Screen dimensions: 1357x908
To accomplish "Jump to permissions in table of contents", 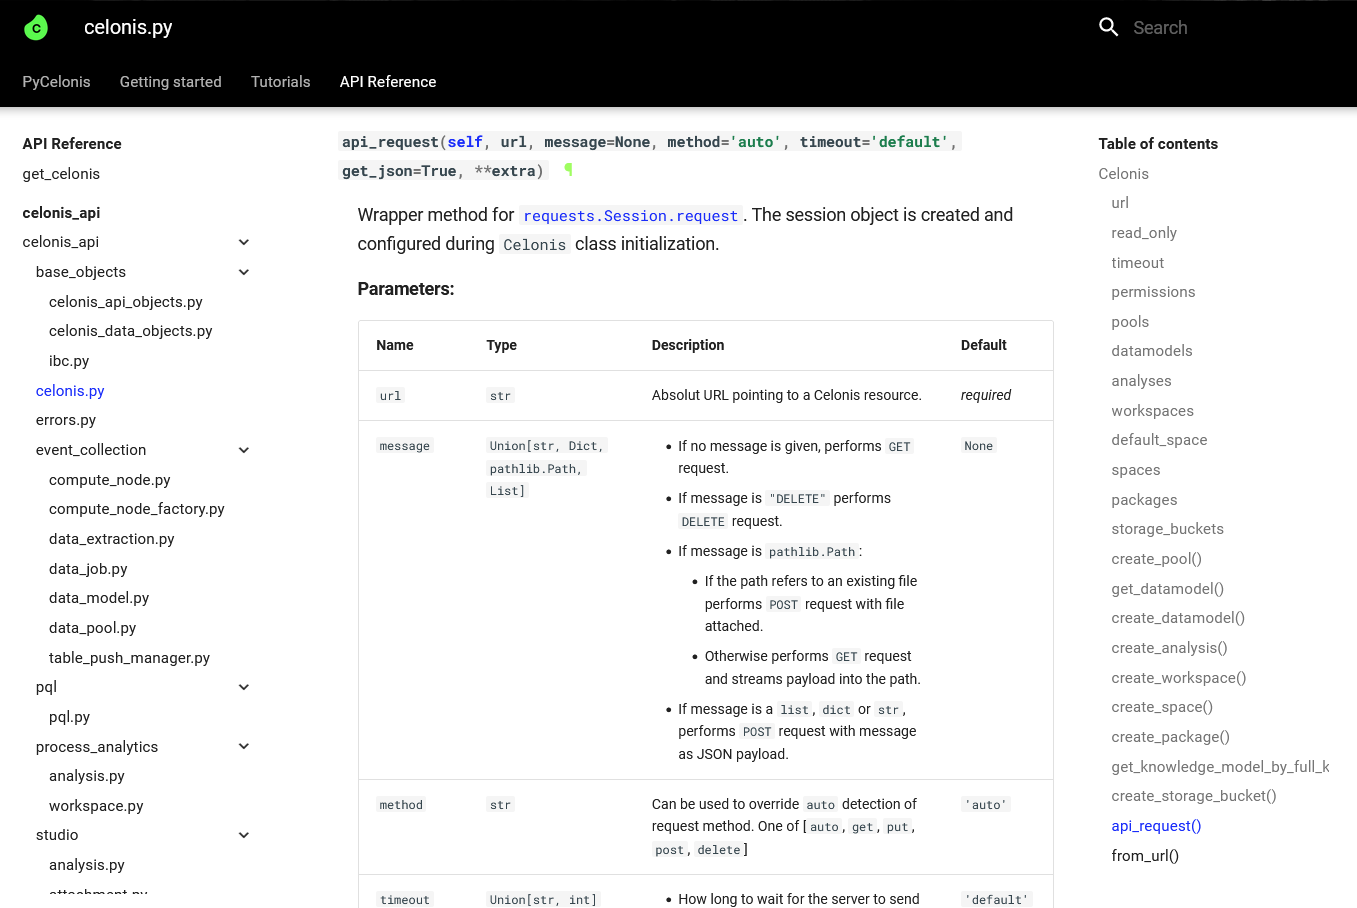I will click(1154, 292).
